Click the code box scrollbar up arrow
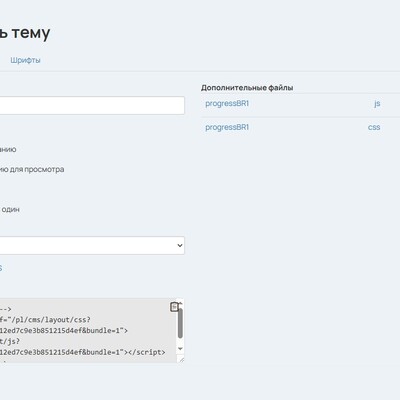400x400 pixels. click(x=180, y=304)
